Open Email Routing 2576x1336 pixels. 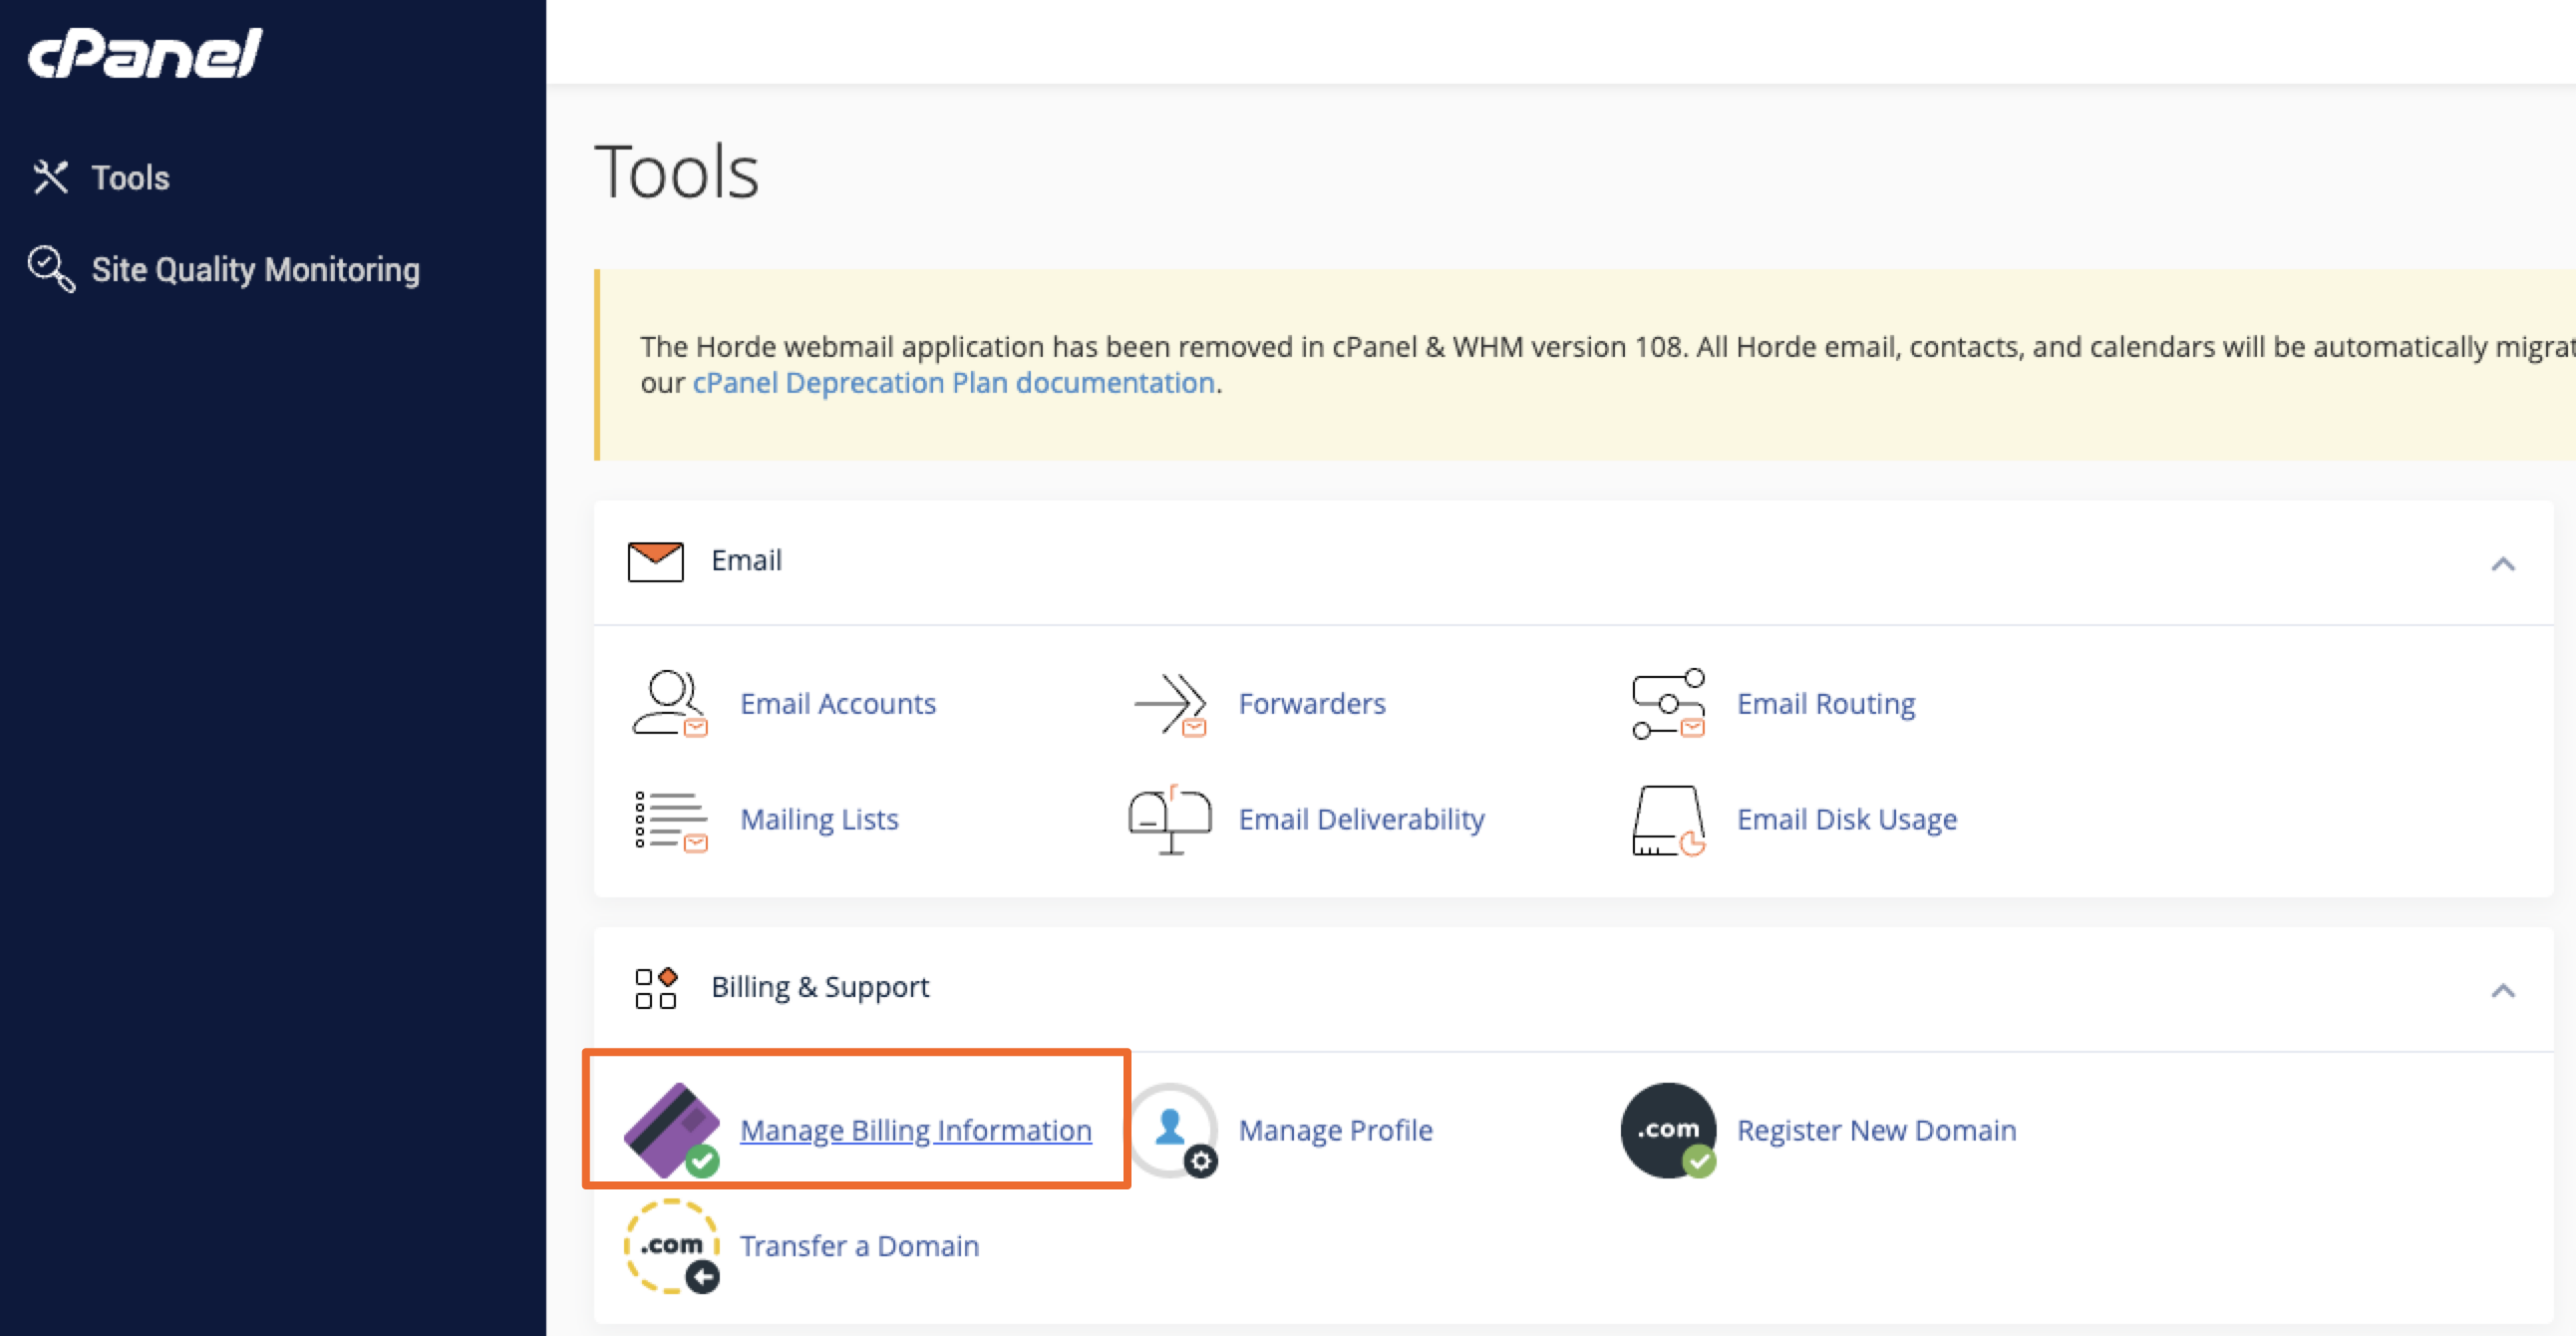tap(1825, 704)
